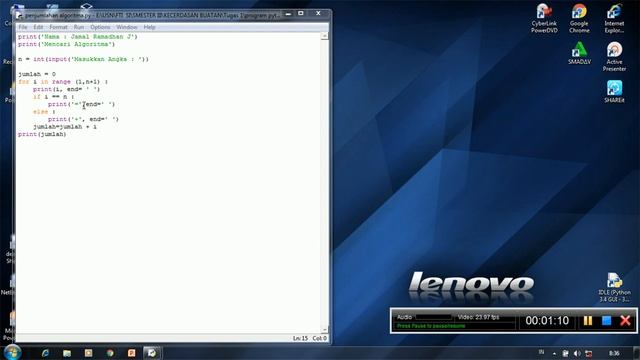Click the 'jumlah = 0' code line
640x360 pixels.
(37, 74)
